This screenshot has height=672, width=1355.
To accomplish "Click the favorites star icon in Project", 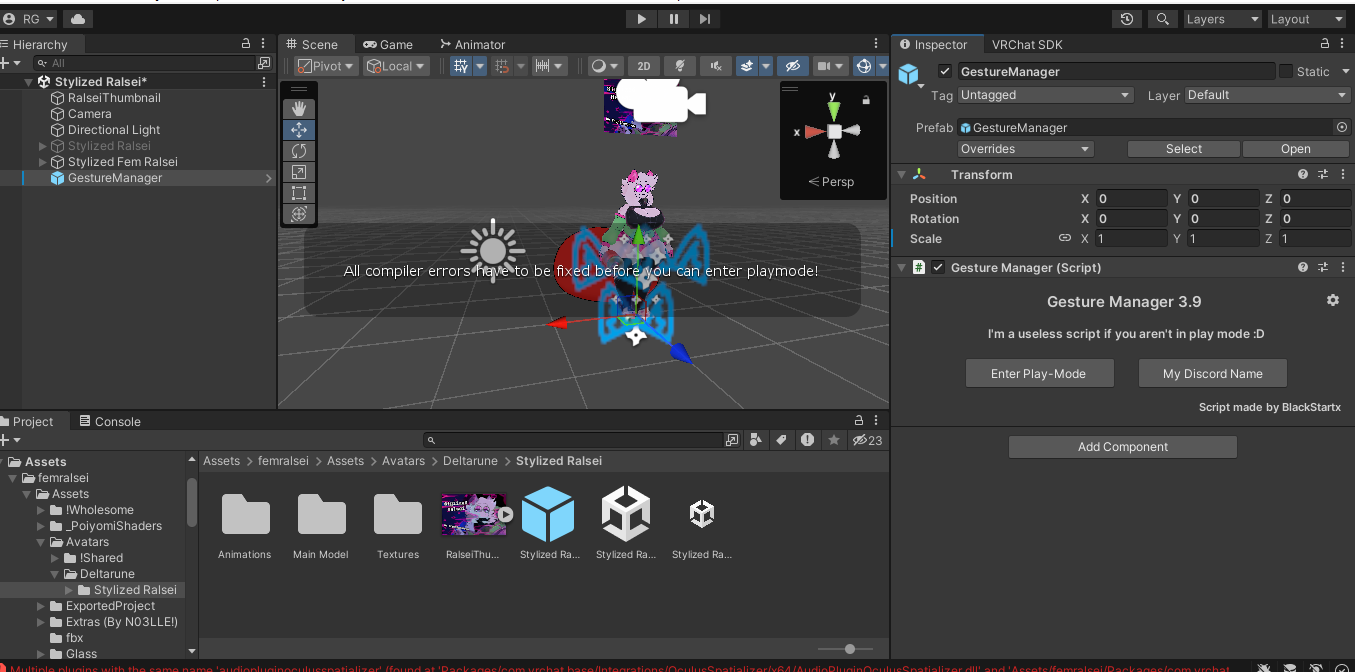I will click(833, 440).
